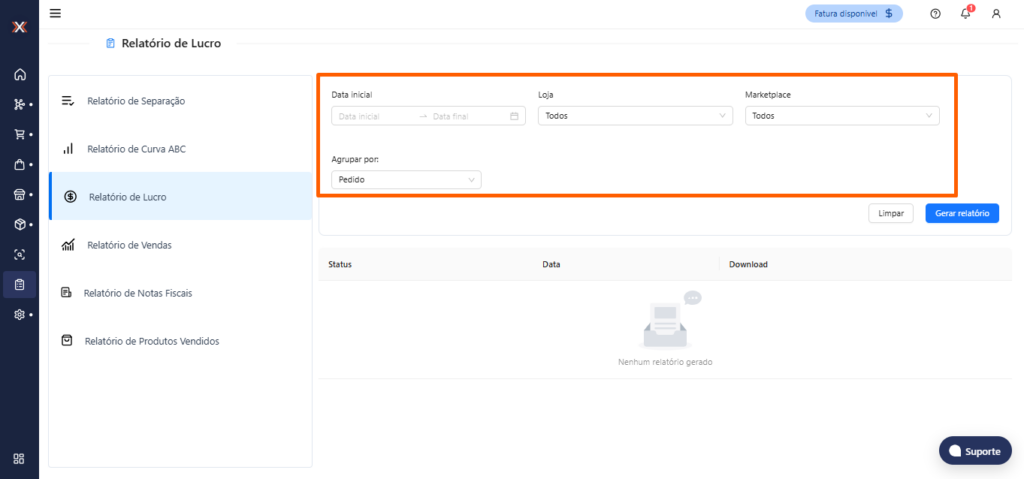
Task: Expand the Loja dropdown
Action: 635,116
